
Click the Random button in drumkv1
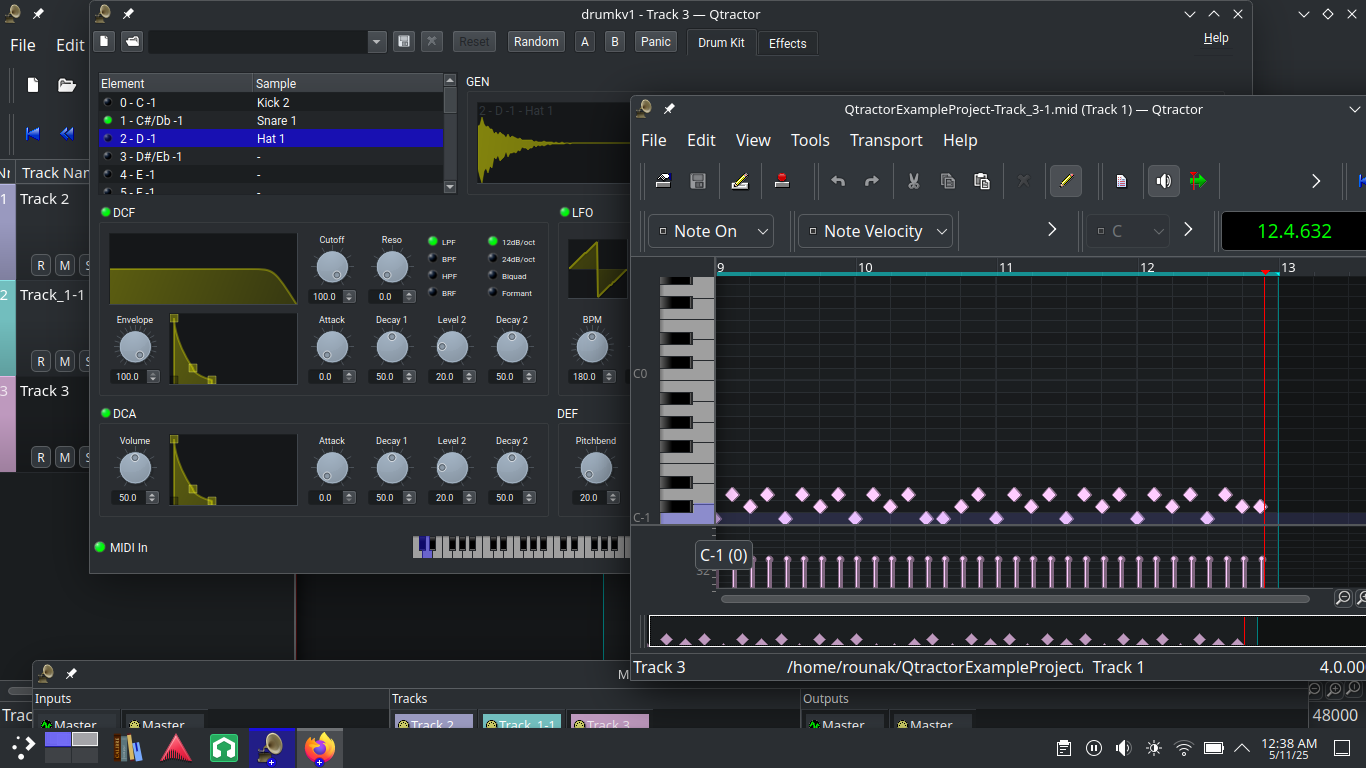point(536,41)
